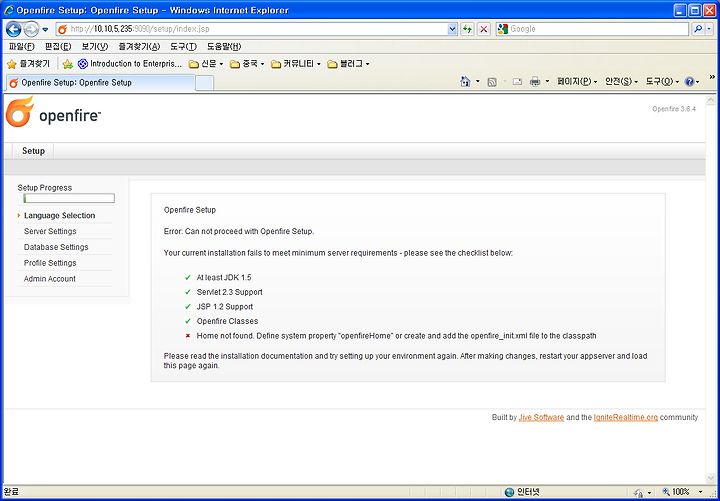The image size is (720, 501).
Task: Click the protected mode icon in status bar
Action: (638, 492)
